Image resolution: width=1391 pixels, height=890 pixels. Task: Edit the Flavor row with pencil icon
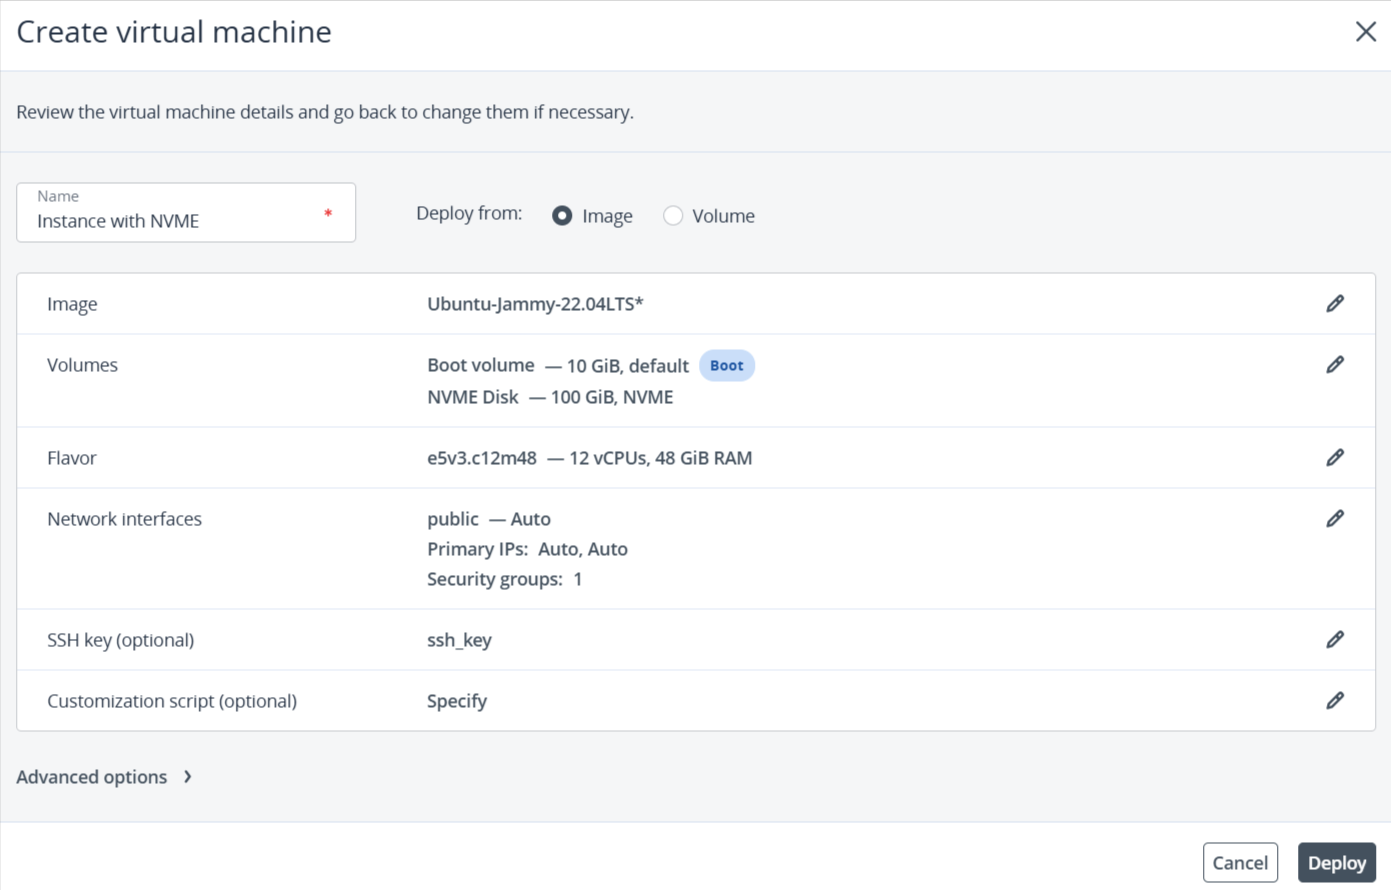point(1335,458)
